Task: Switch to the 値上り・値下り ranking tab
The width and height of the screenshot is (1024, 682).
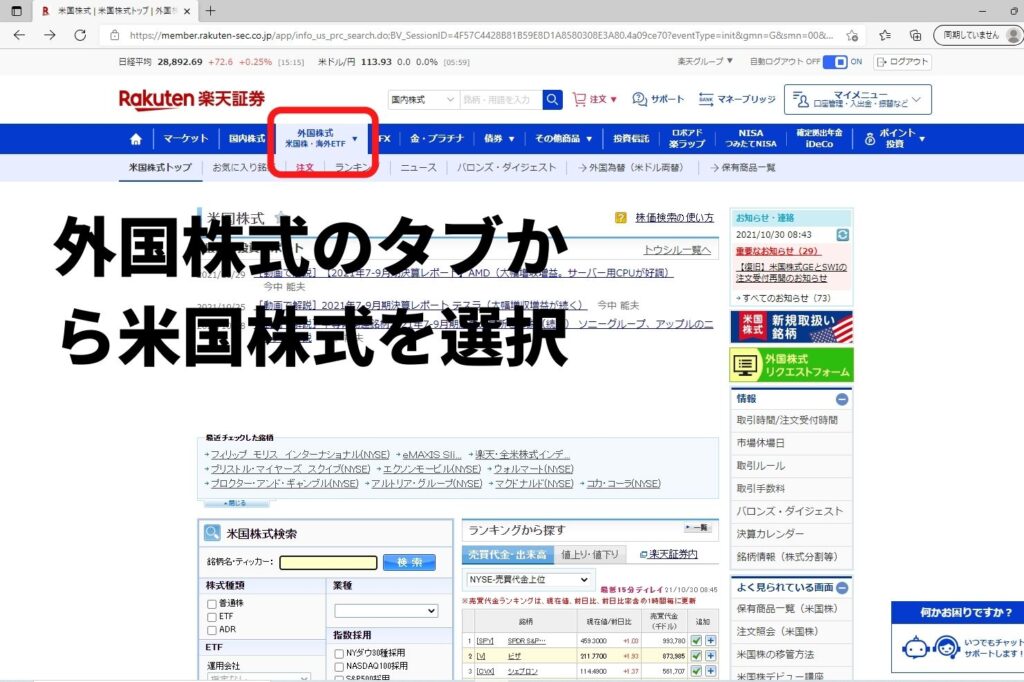Action: tap(590, 555)
